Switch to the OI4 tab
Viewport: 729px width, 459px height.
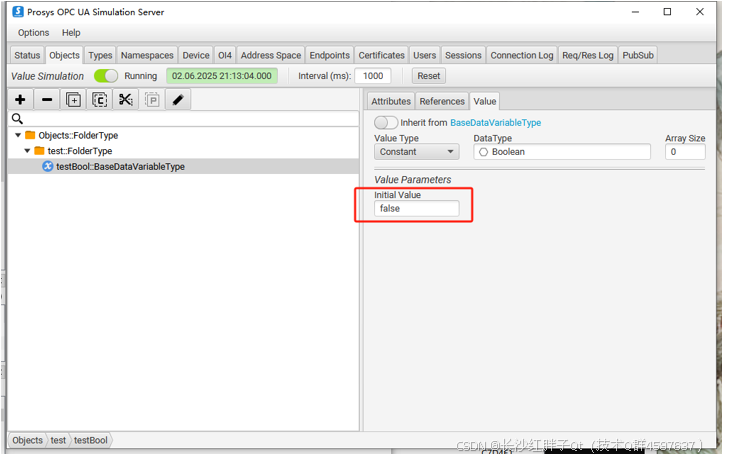[x=225, y=55]
